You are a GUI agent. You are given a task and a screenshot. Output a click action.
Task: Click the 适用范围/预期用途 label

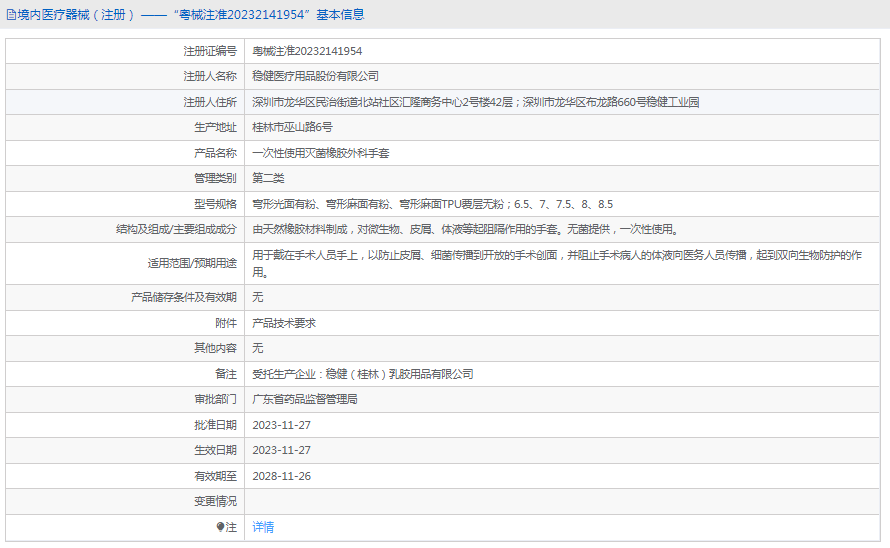point(192,263)
